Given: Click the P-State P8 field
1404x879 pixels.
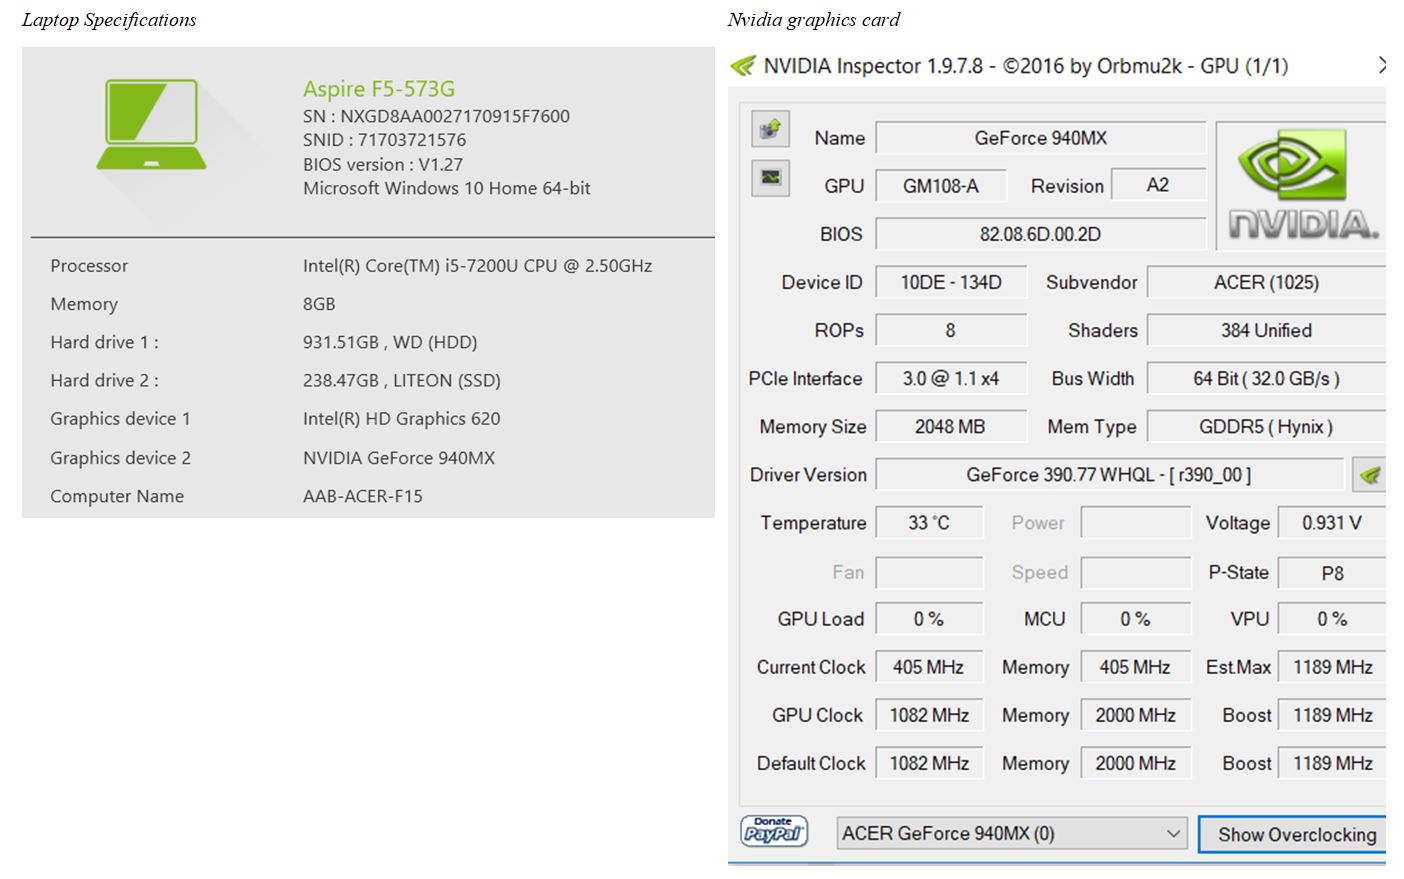Looking at the screenshot, I should tap(1332, 573).
